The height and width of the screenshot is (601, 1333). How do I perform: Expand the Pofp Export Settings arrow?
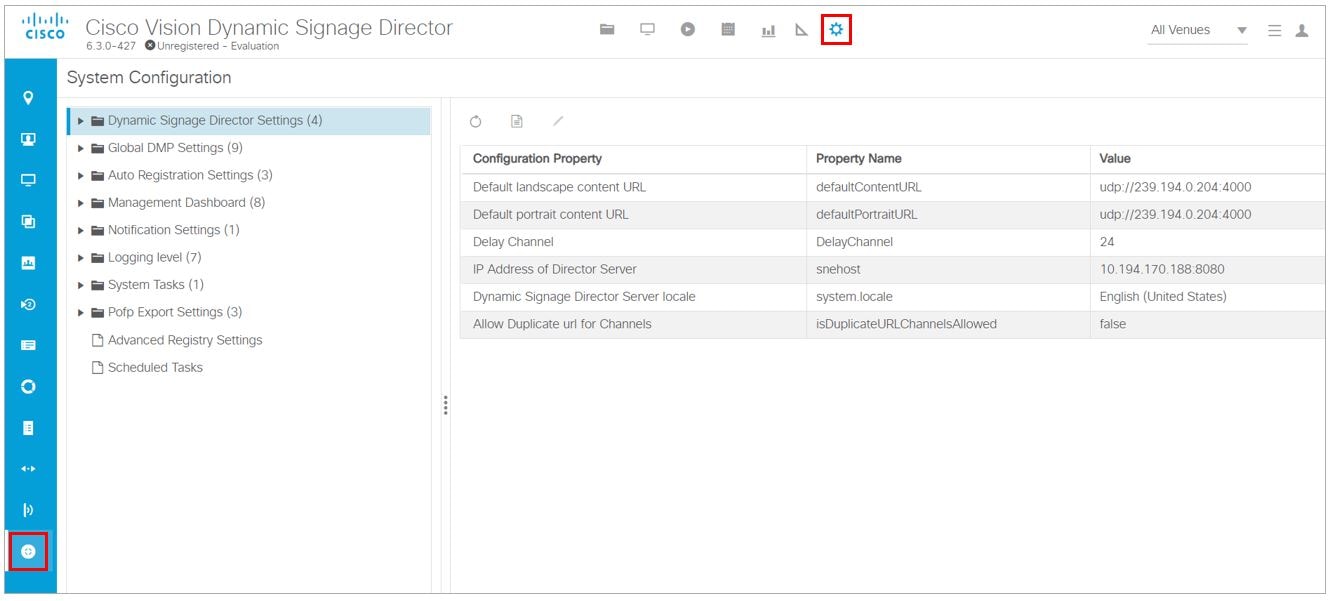coord(81,312)
